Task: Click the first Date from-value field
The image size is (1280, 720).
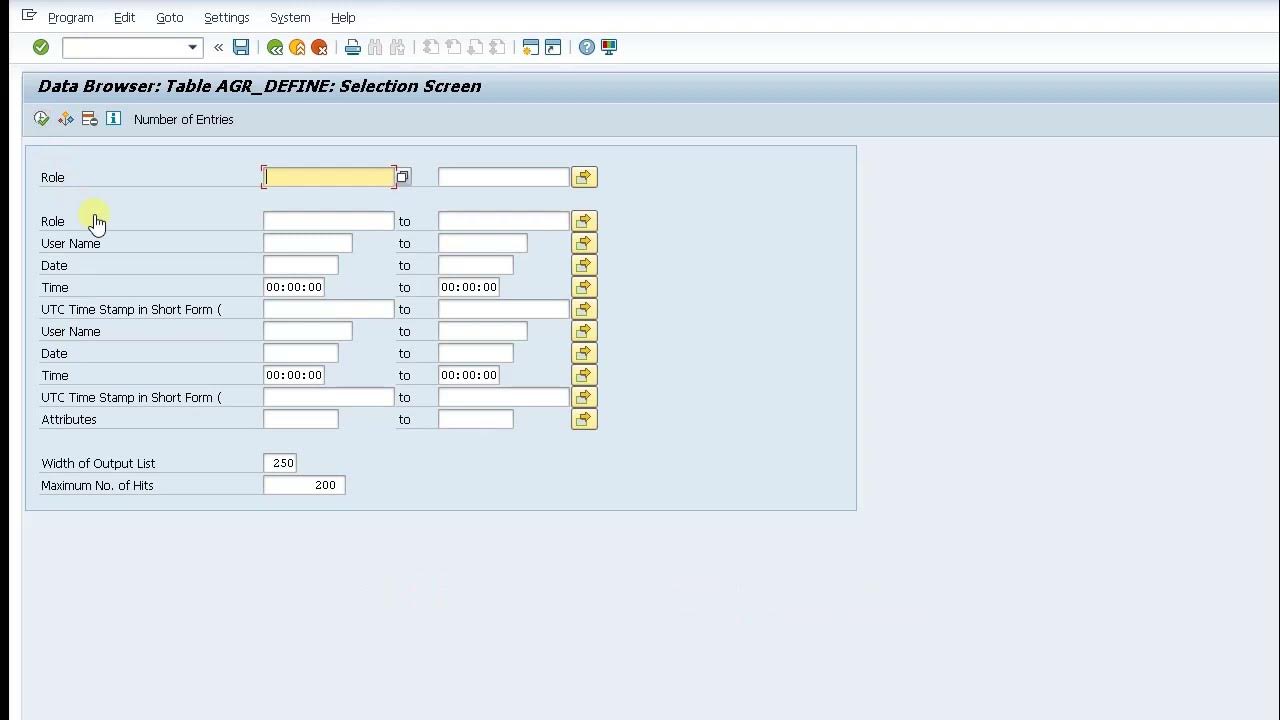Action: (300, 265)
